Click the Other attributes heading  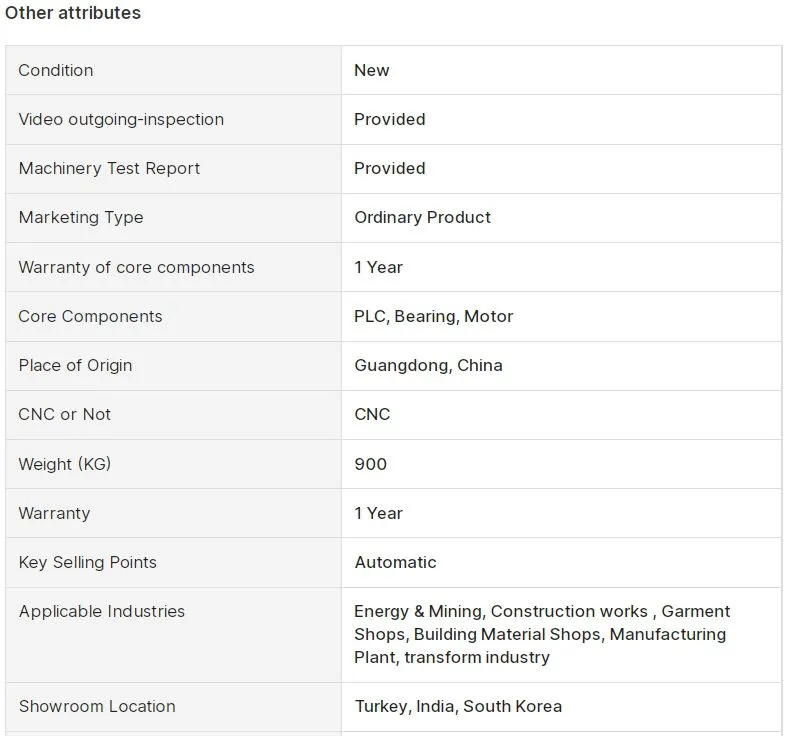(x=73, y=13)
